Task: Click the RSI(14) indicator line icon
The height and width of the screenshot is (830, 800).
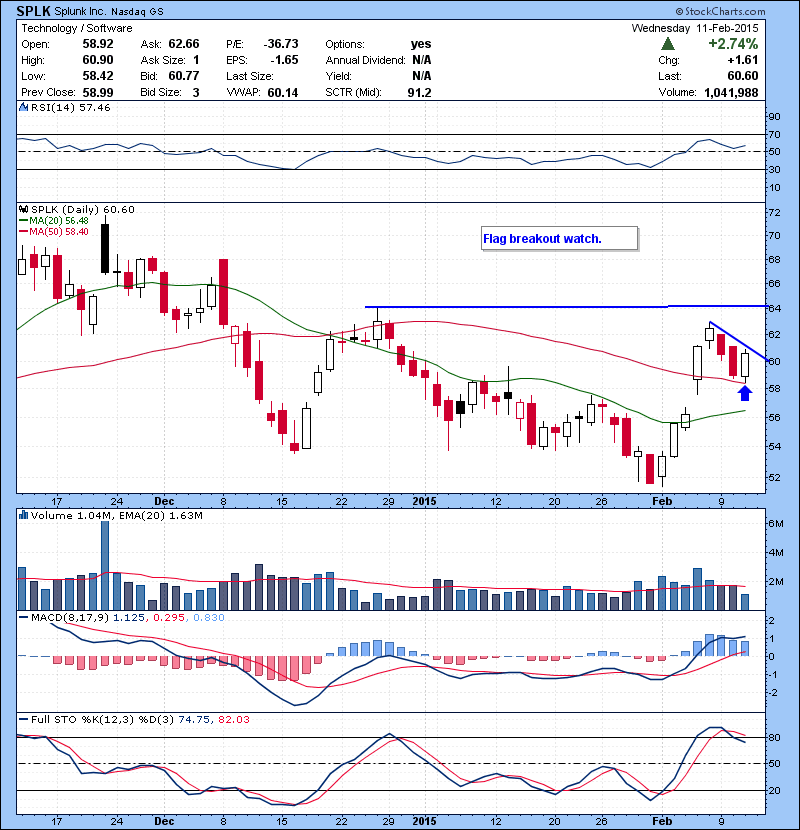Action: click(x=23, y=107)
